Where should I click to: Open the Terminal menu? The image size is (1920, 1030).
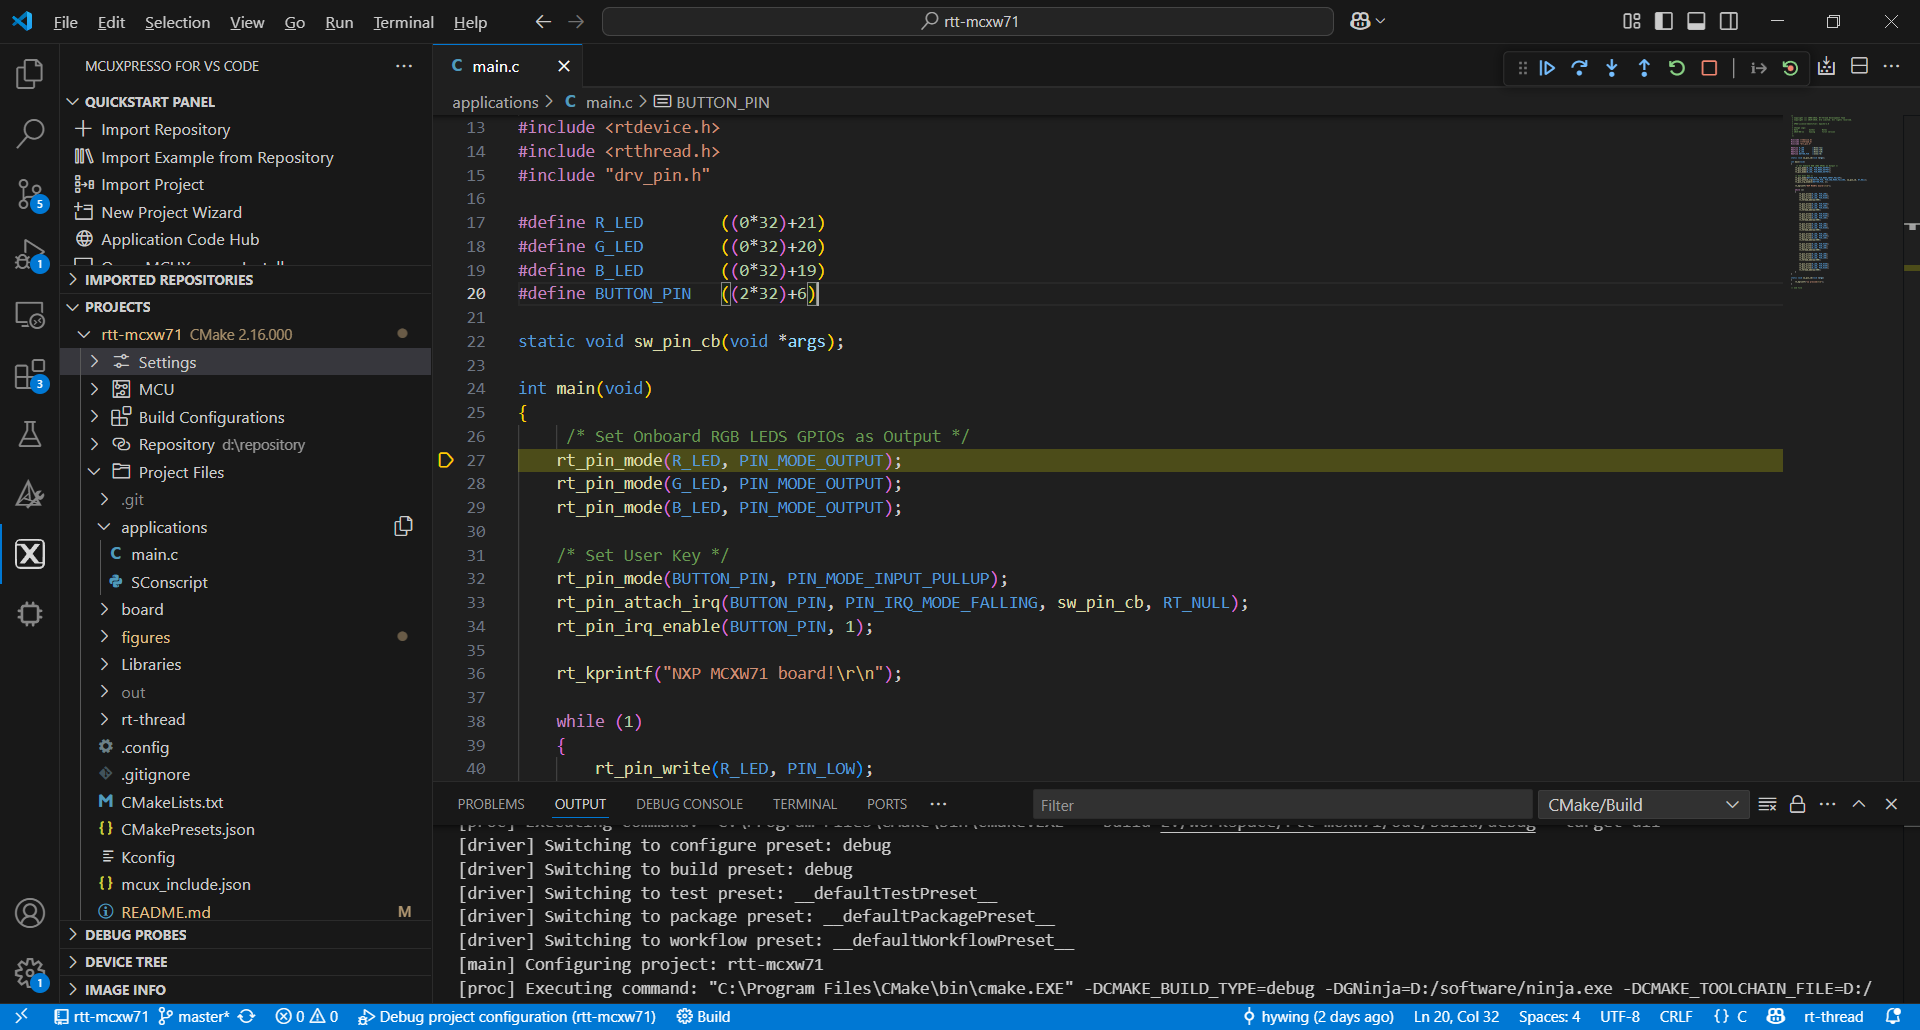(403, 22)
